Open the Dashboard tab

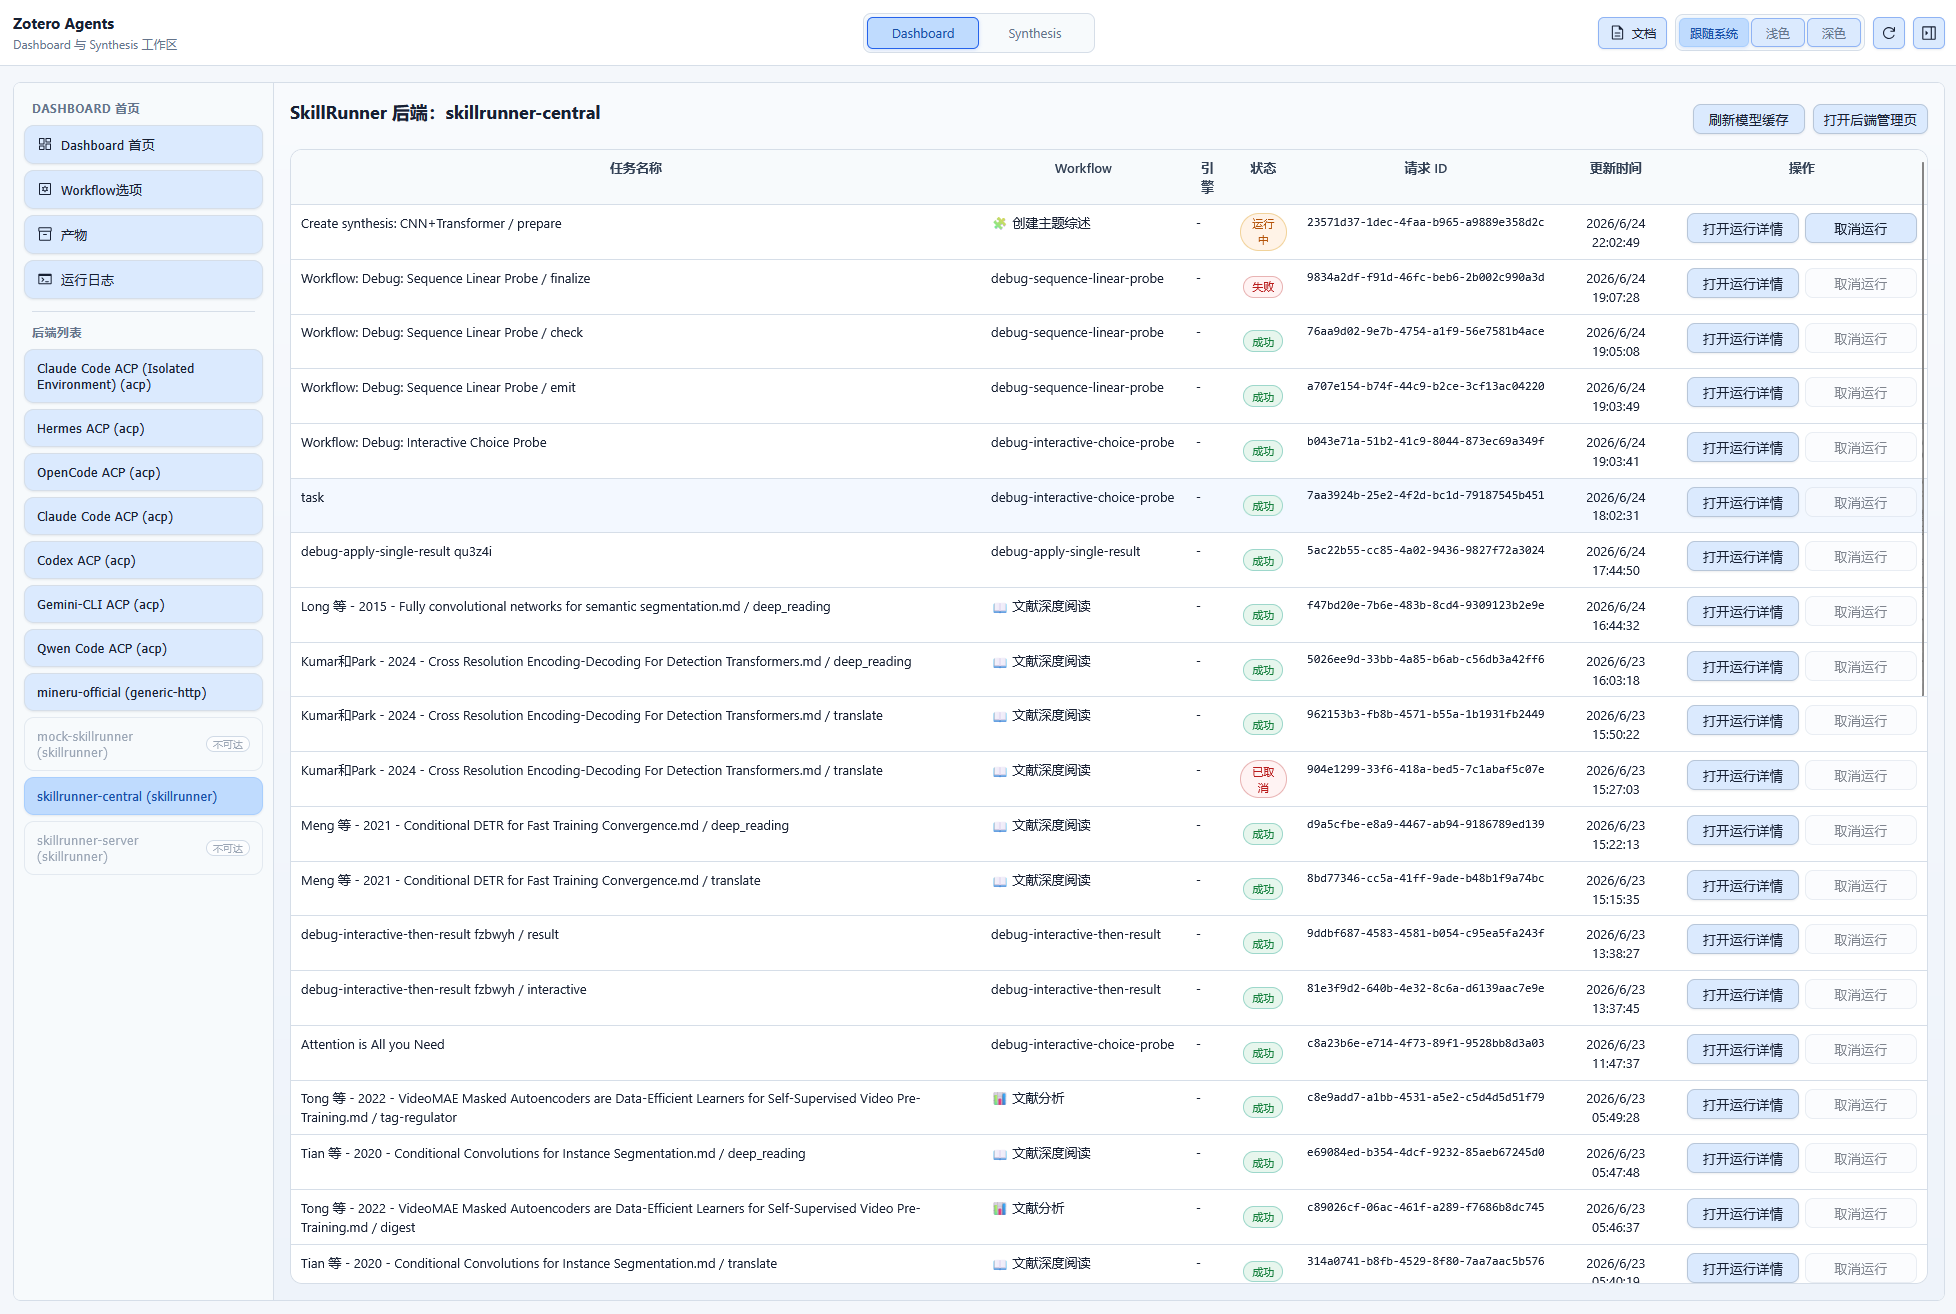922,33
